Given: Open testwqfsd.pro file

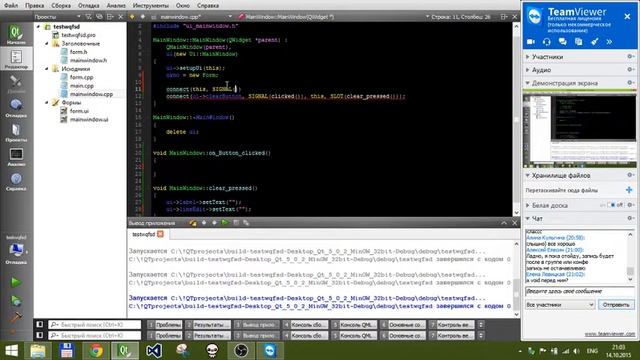Looking at the screenshot, I should (78, 35).
